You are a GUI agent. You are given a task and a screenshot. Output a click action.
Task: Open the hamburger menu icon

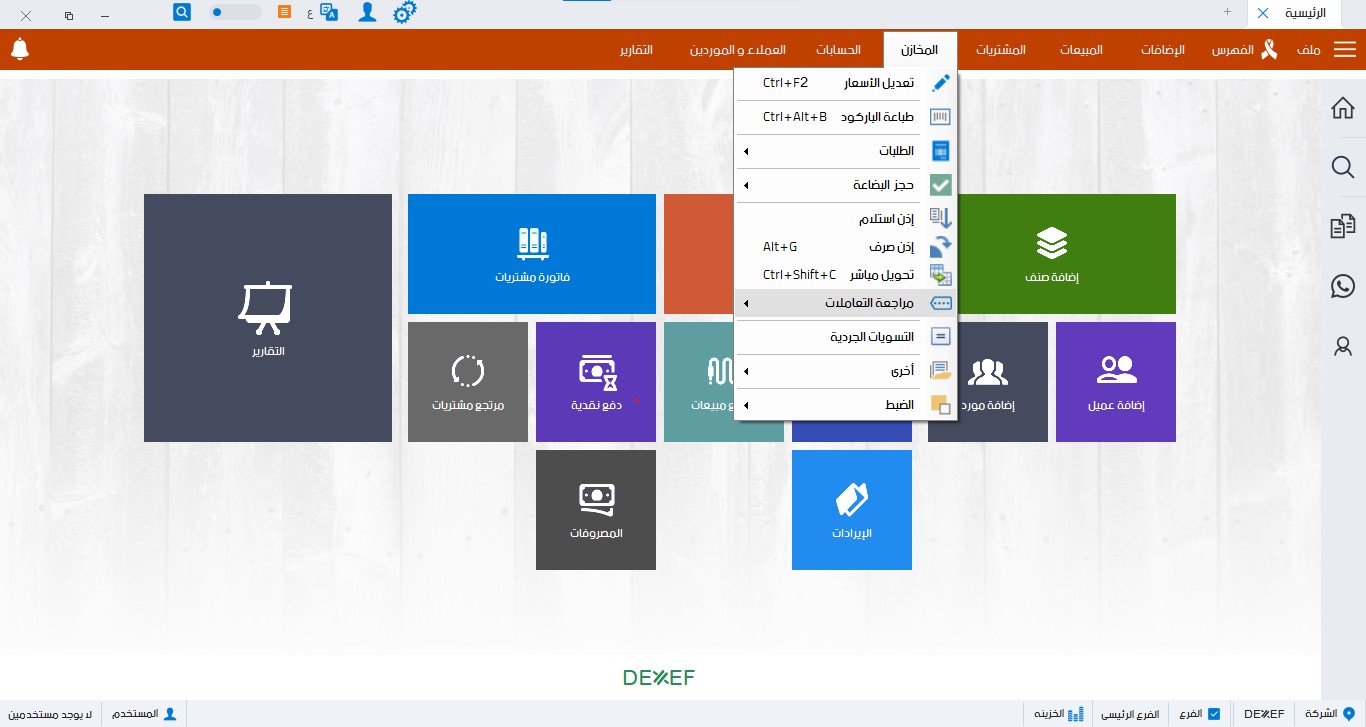(x=1345, y=50)
